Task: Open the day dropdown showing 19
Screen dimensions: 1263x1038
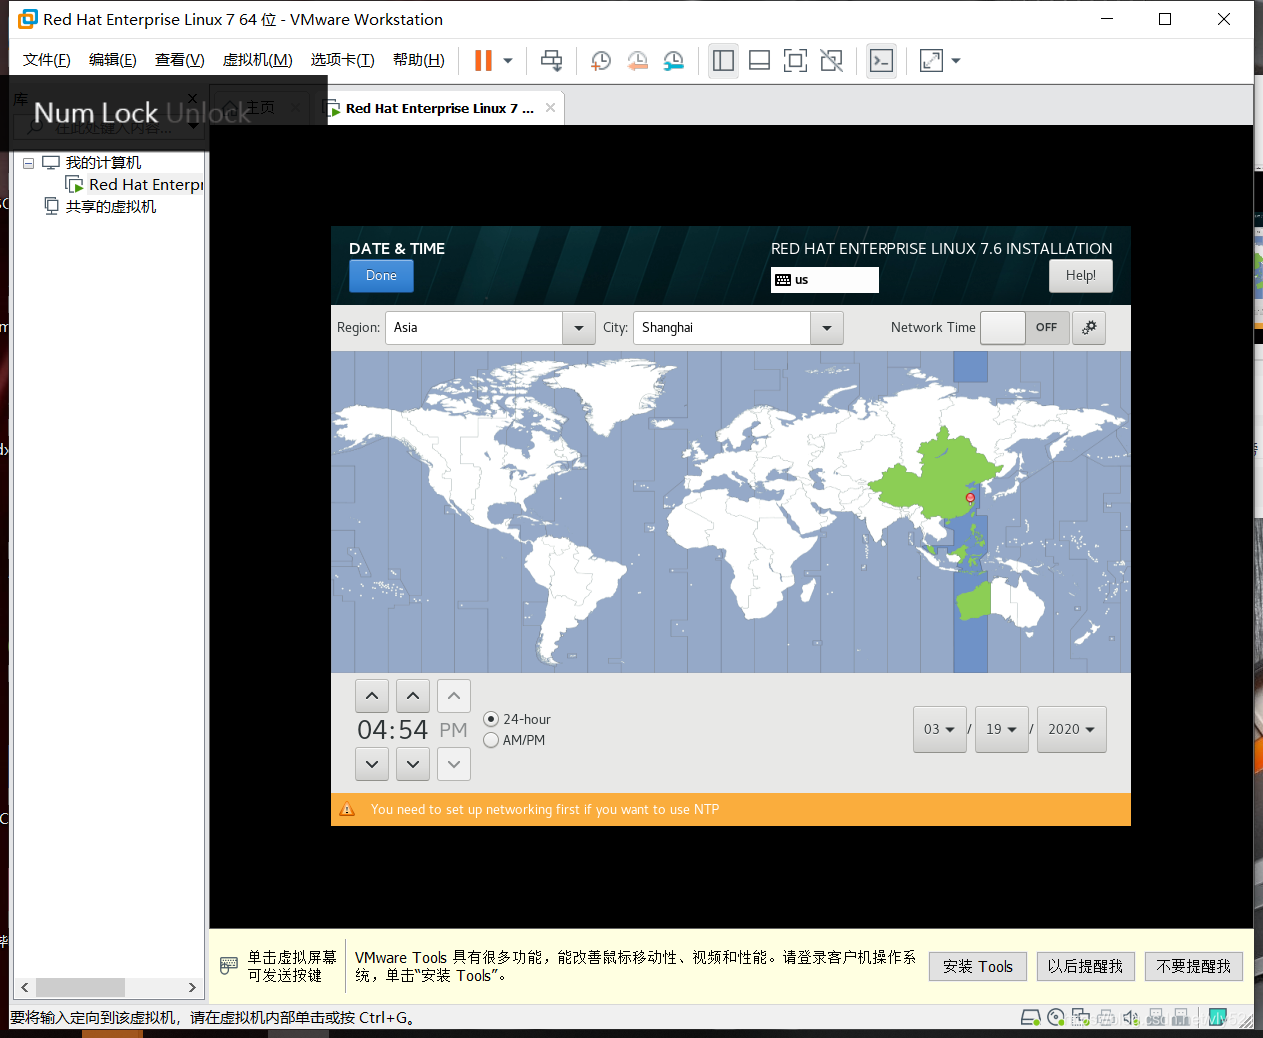Action: coord(1002,730)
